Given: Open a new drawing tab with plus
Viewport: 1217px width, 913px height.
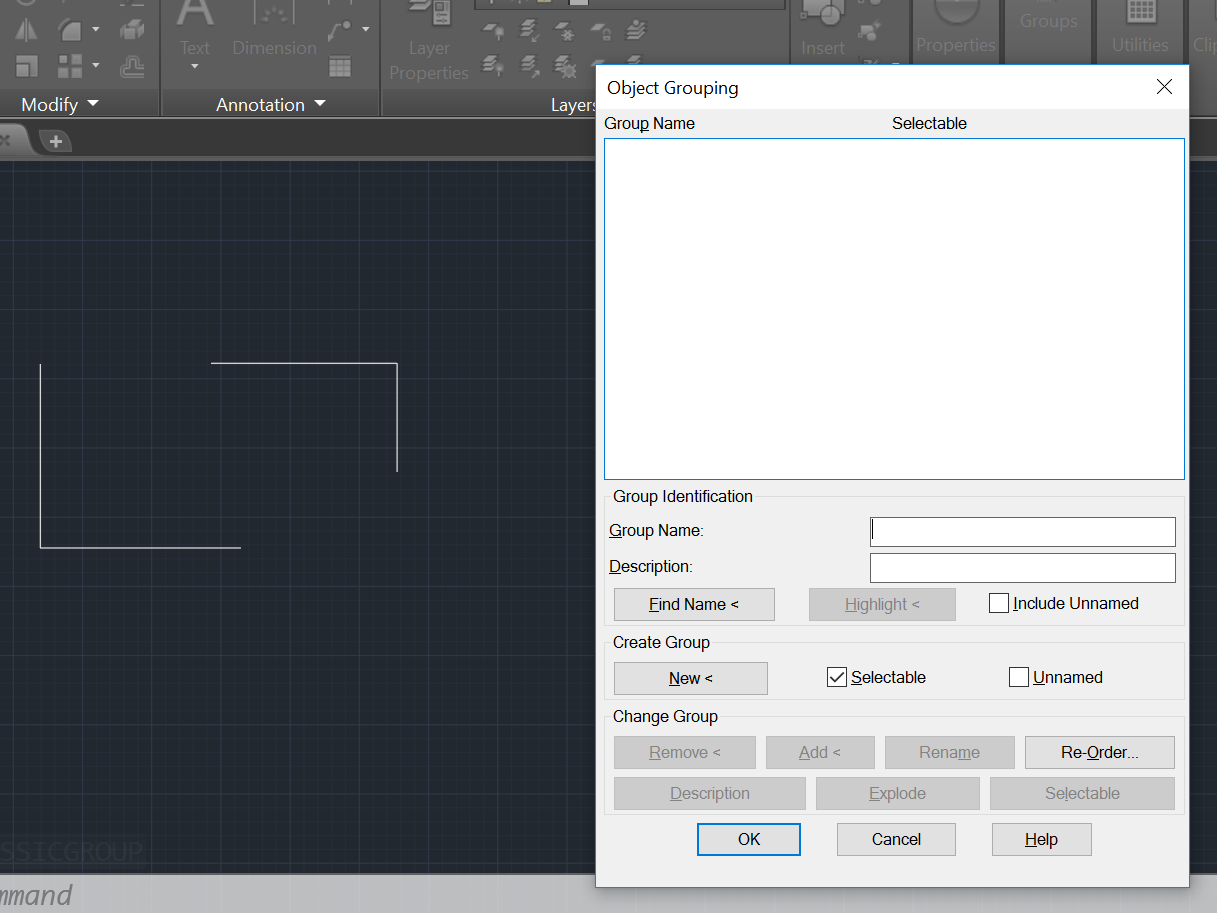Looking at the screenshot, I should [56, 141].
